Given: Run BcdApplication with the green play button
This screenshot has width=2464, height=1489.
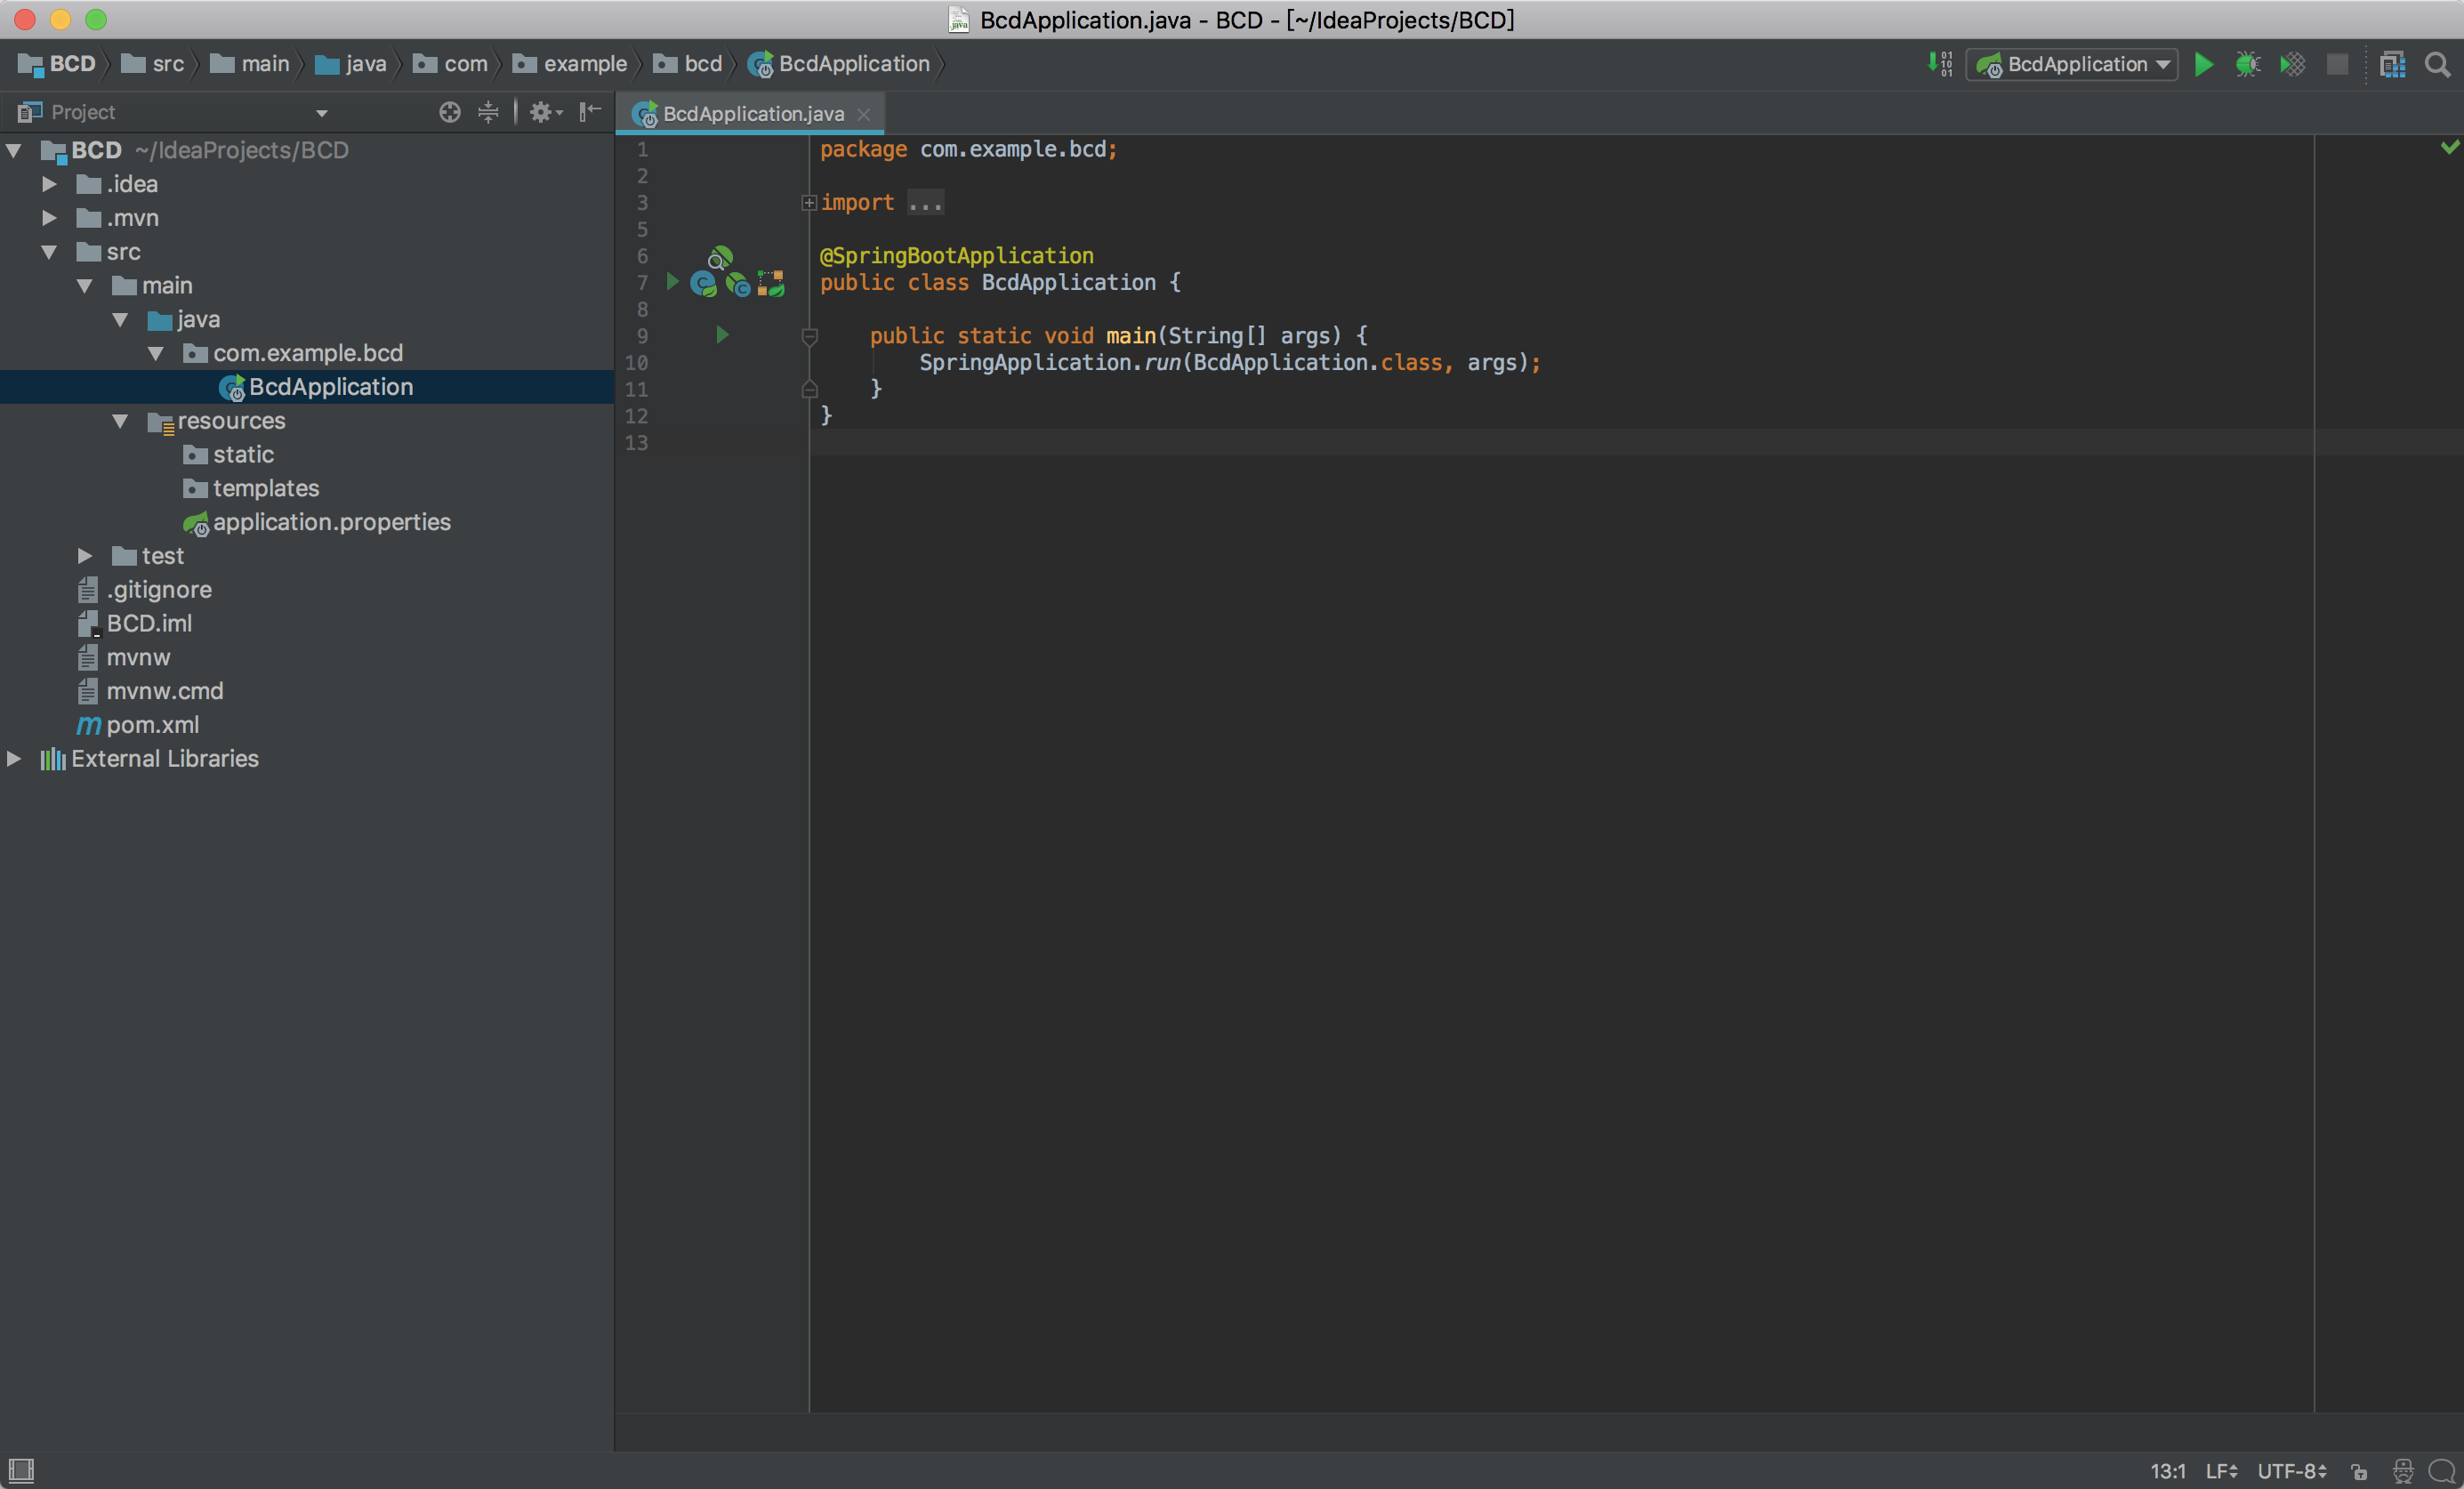Looking at the screenshot, I should click(2203, 65).
